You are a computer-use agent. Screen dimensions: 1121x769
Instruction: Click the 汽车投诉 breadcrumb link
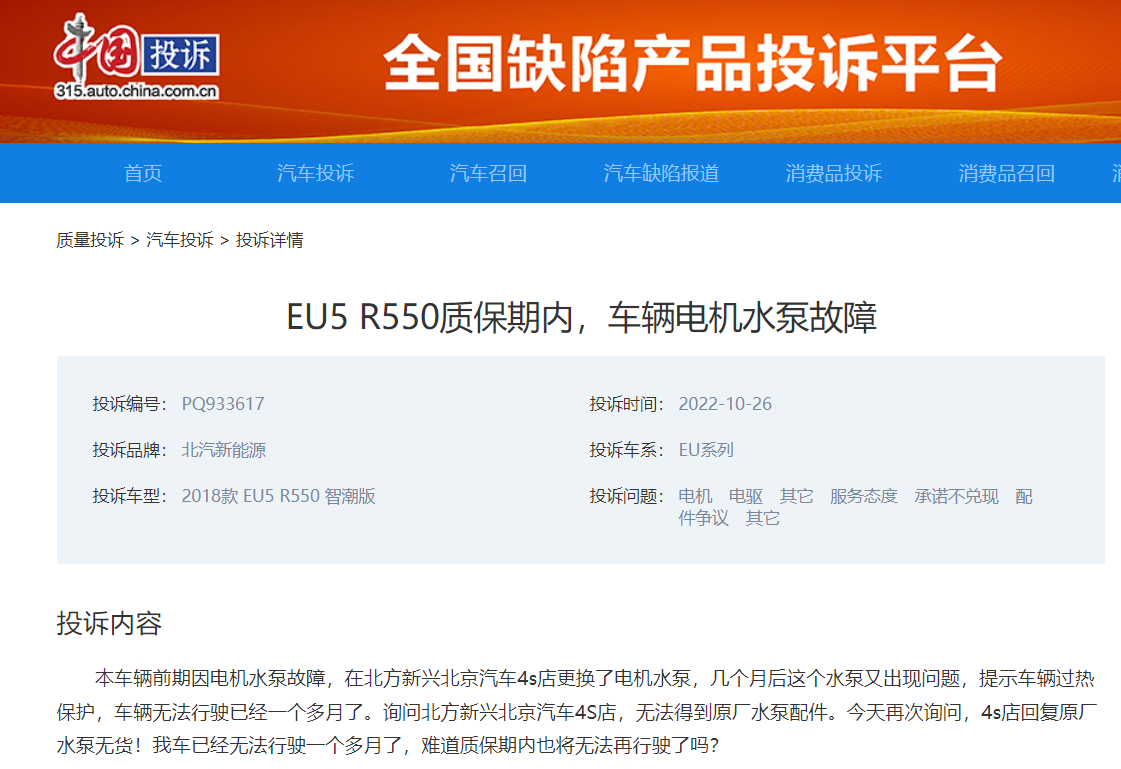pyautogui.click(x=180, y=240)
